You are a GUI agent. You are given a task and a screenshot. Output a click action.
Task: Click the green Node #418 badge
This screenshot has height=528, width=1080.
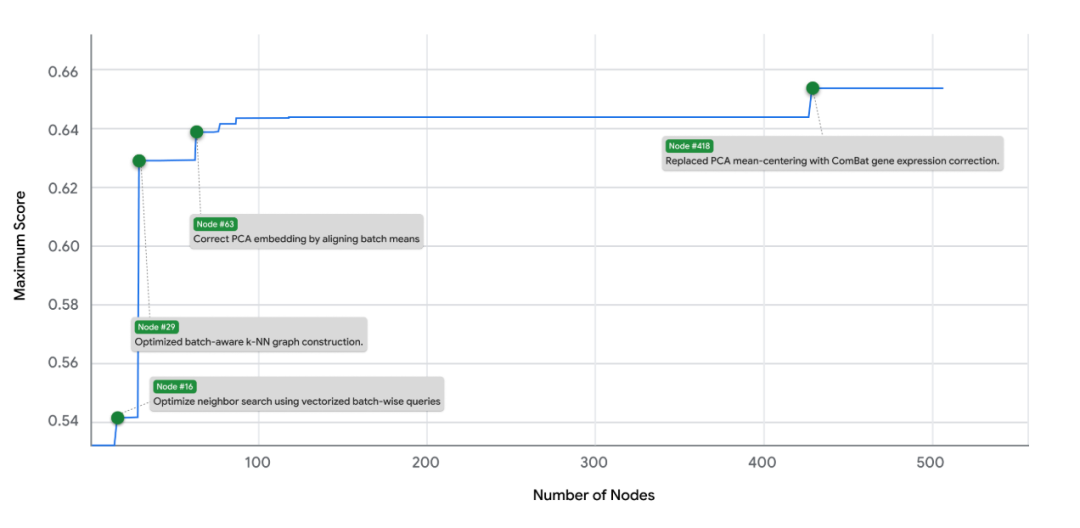[689, 146]
